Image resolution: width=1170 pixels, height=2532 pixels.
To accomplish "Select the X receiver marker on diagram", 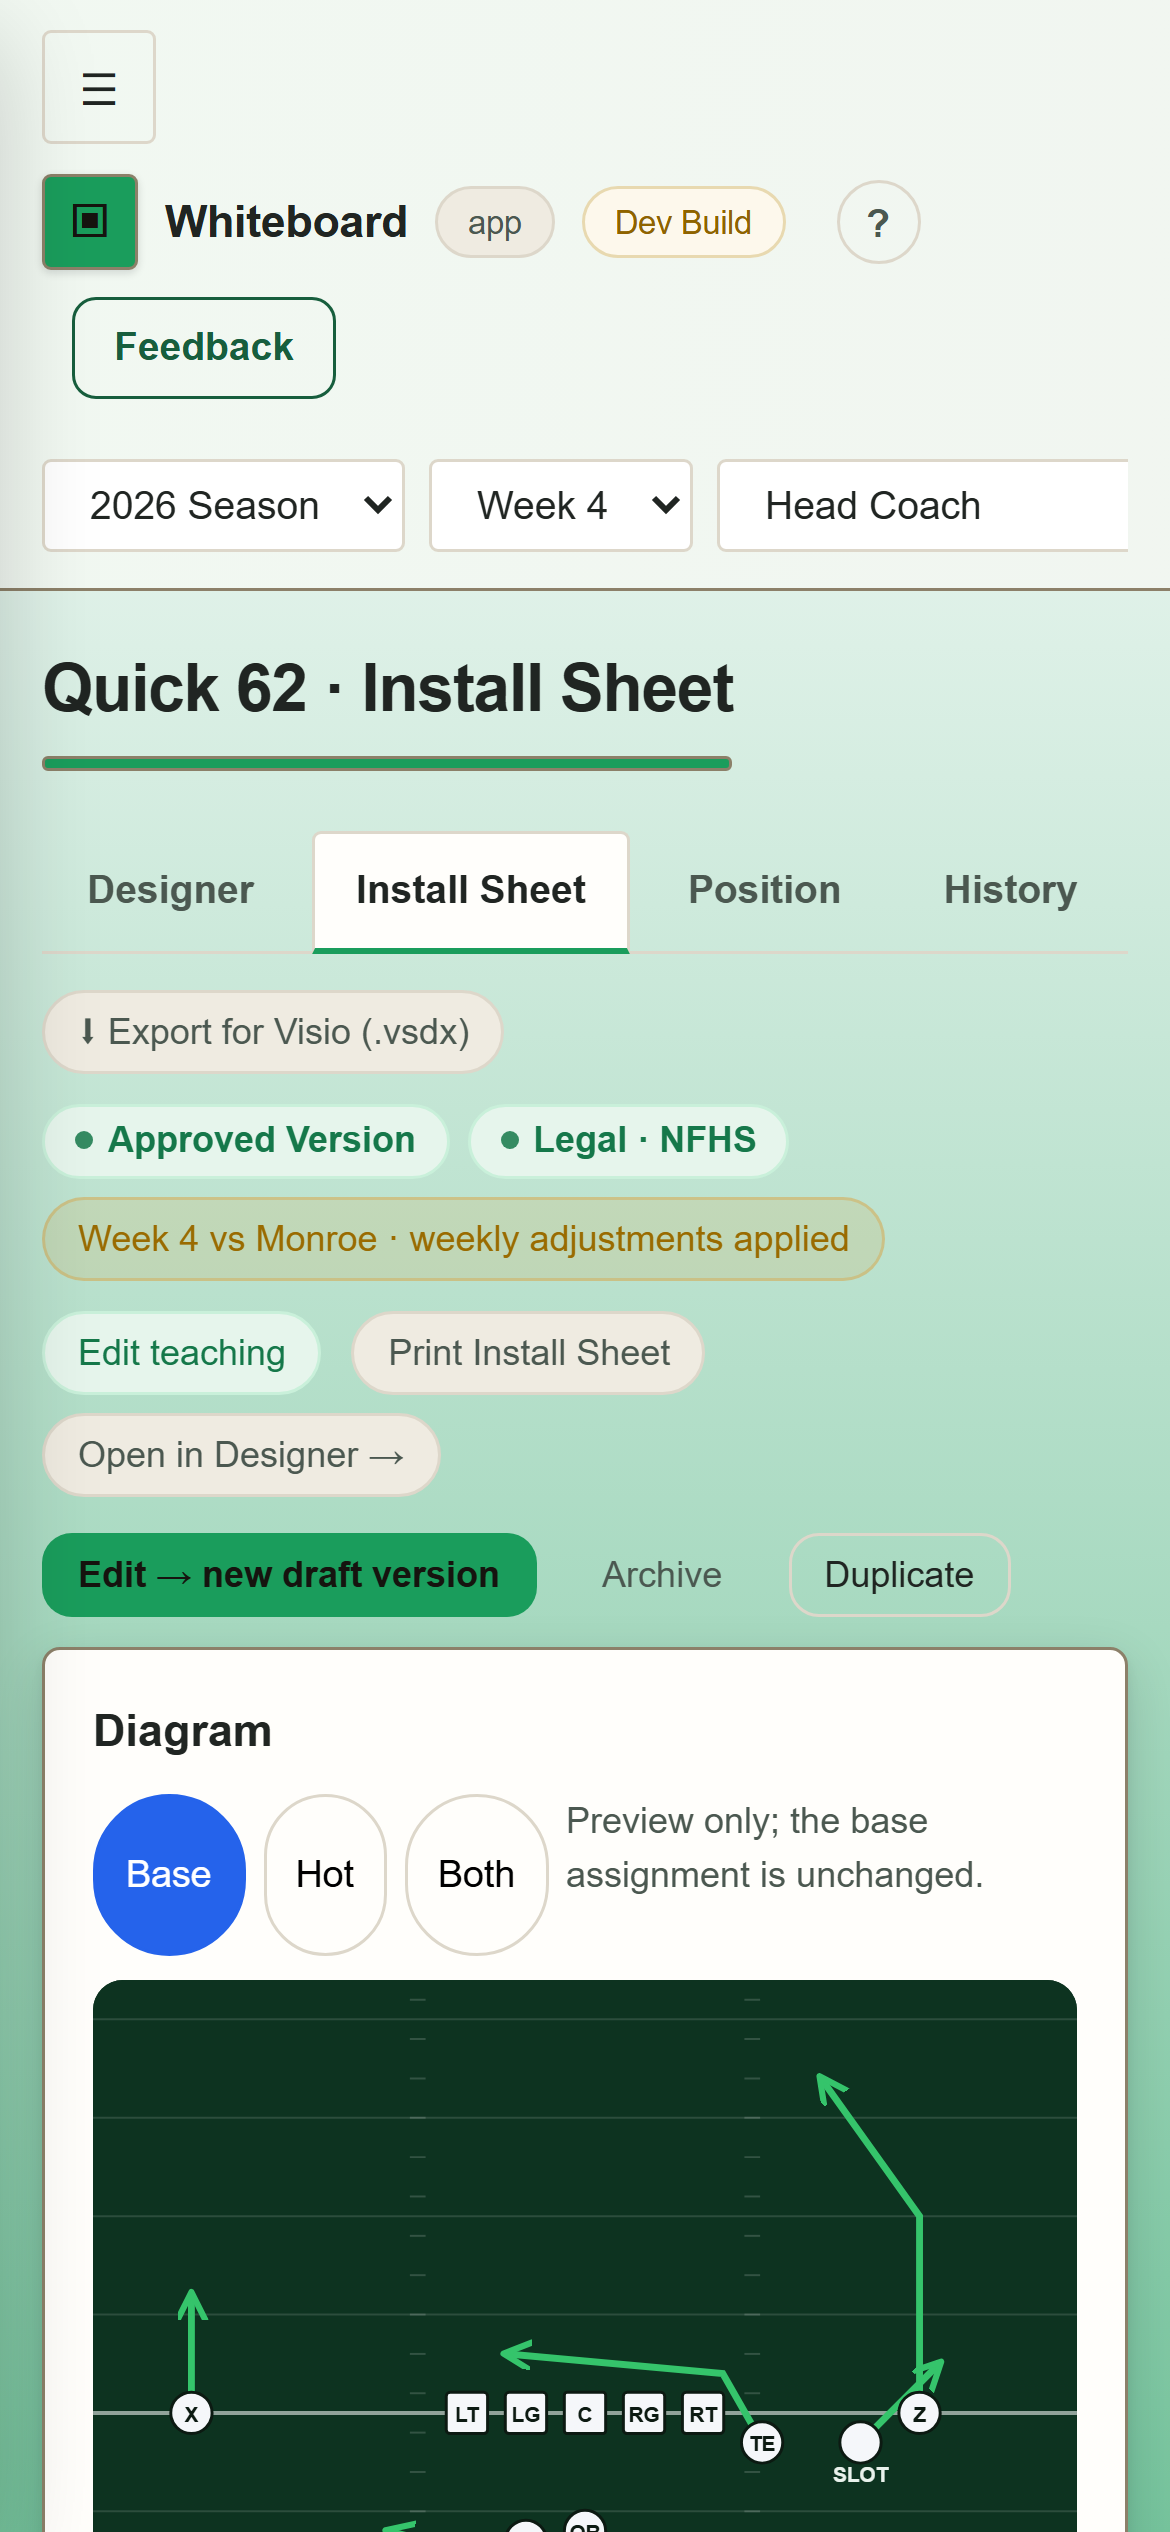I will [191, 2413].
